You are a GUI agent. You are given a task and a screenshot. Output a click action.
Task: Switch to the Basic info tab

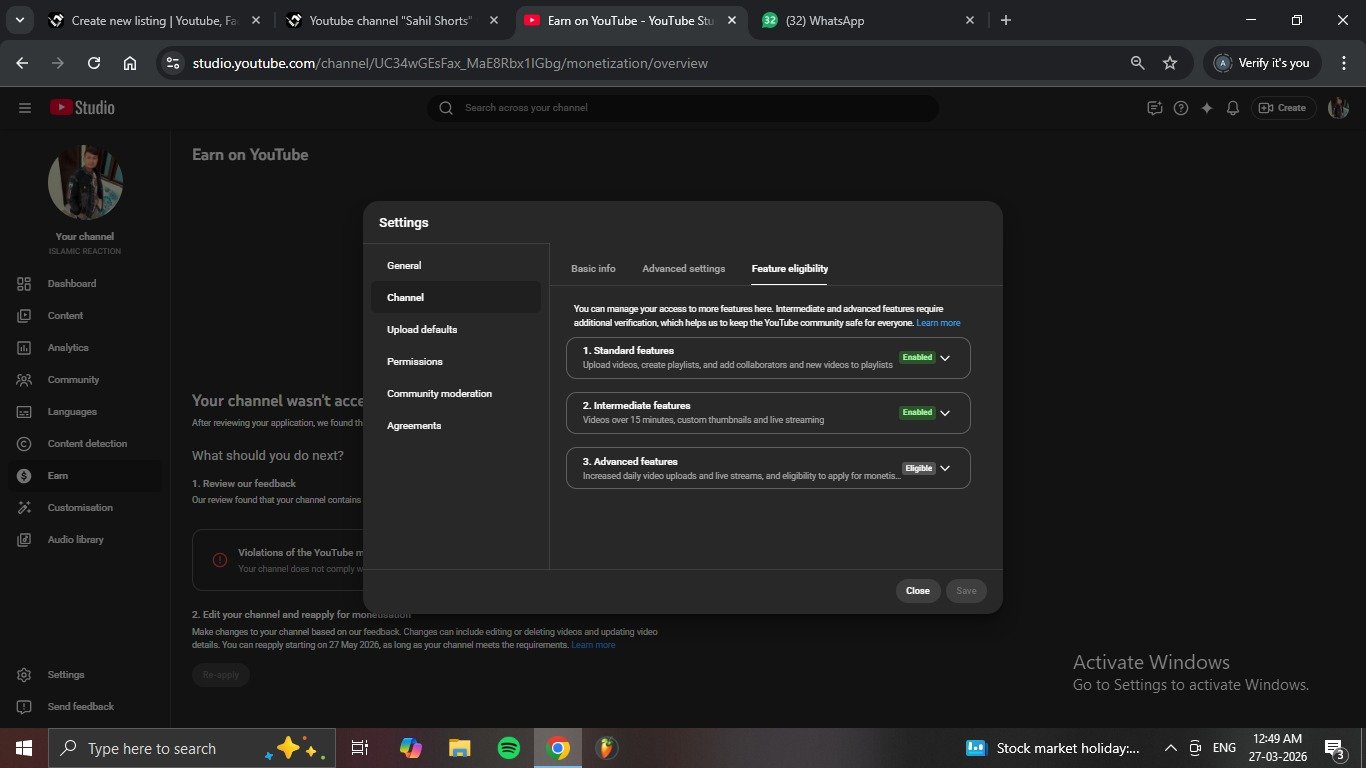(593, 269)
